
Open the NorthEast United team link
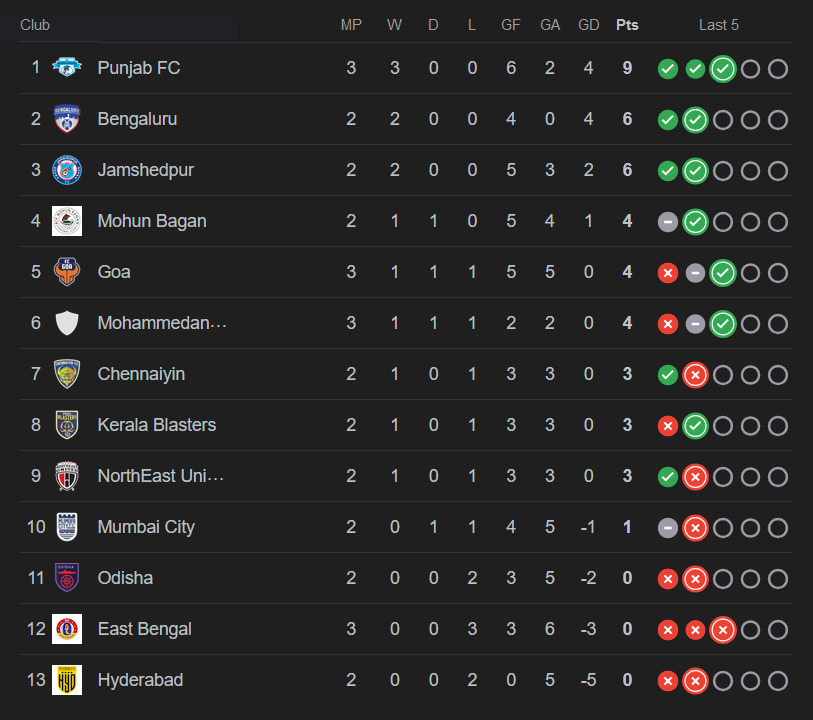[x=160, y=476]
